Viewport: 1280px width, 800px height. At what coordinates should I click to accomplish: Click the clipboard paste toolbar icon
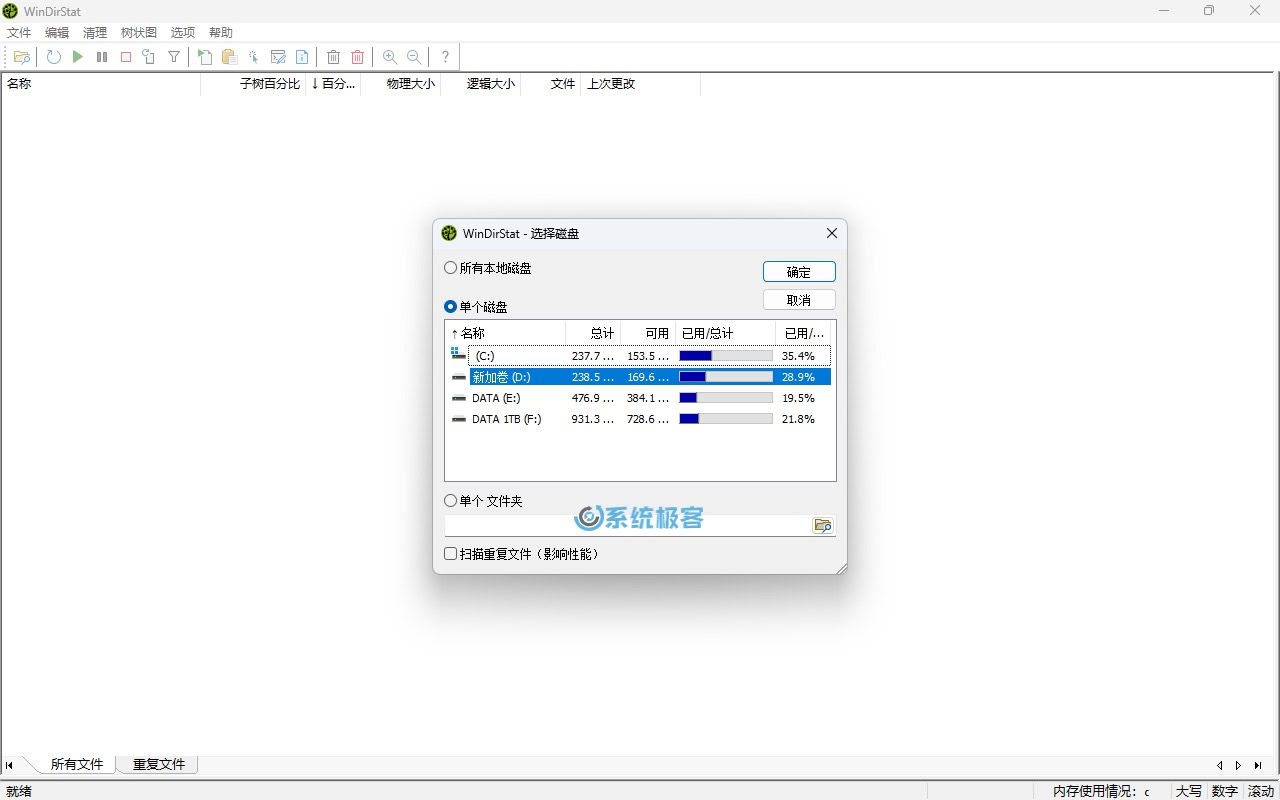(229, 57)
